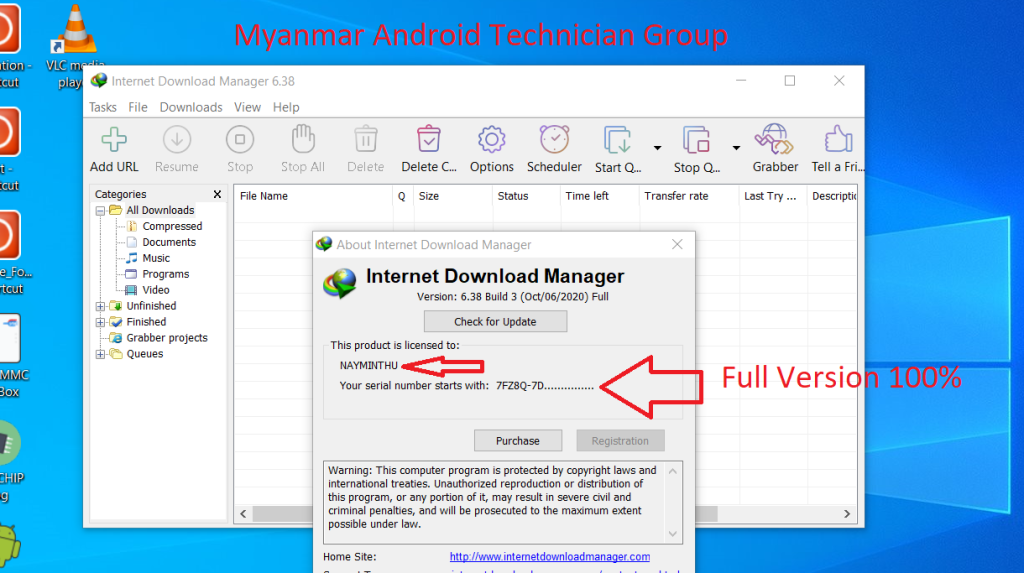
Task: Select Grabber projects in the tree
Action: tap(167, 338)
